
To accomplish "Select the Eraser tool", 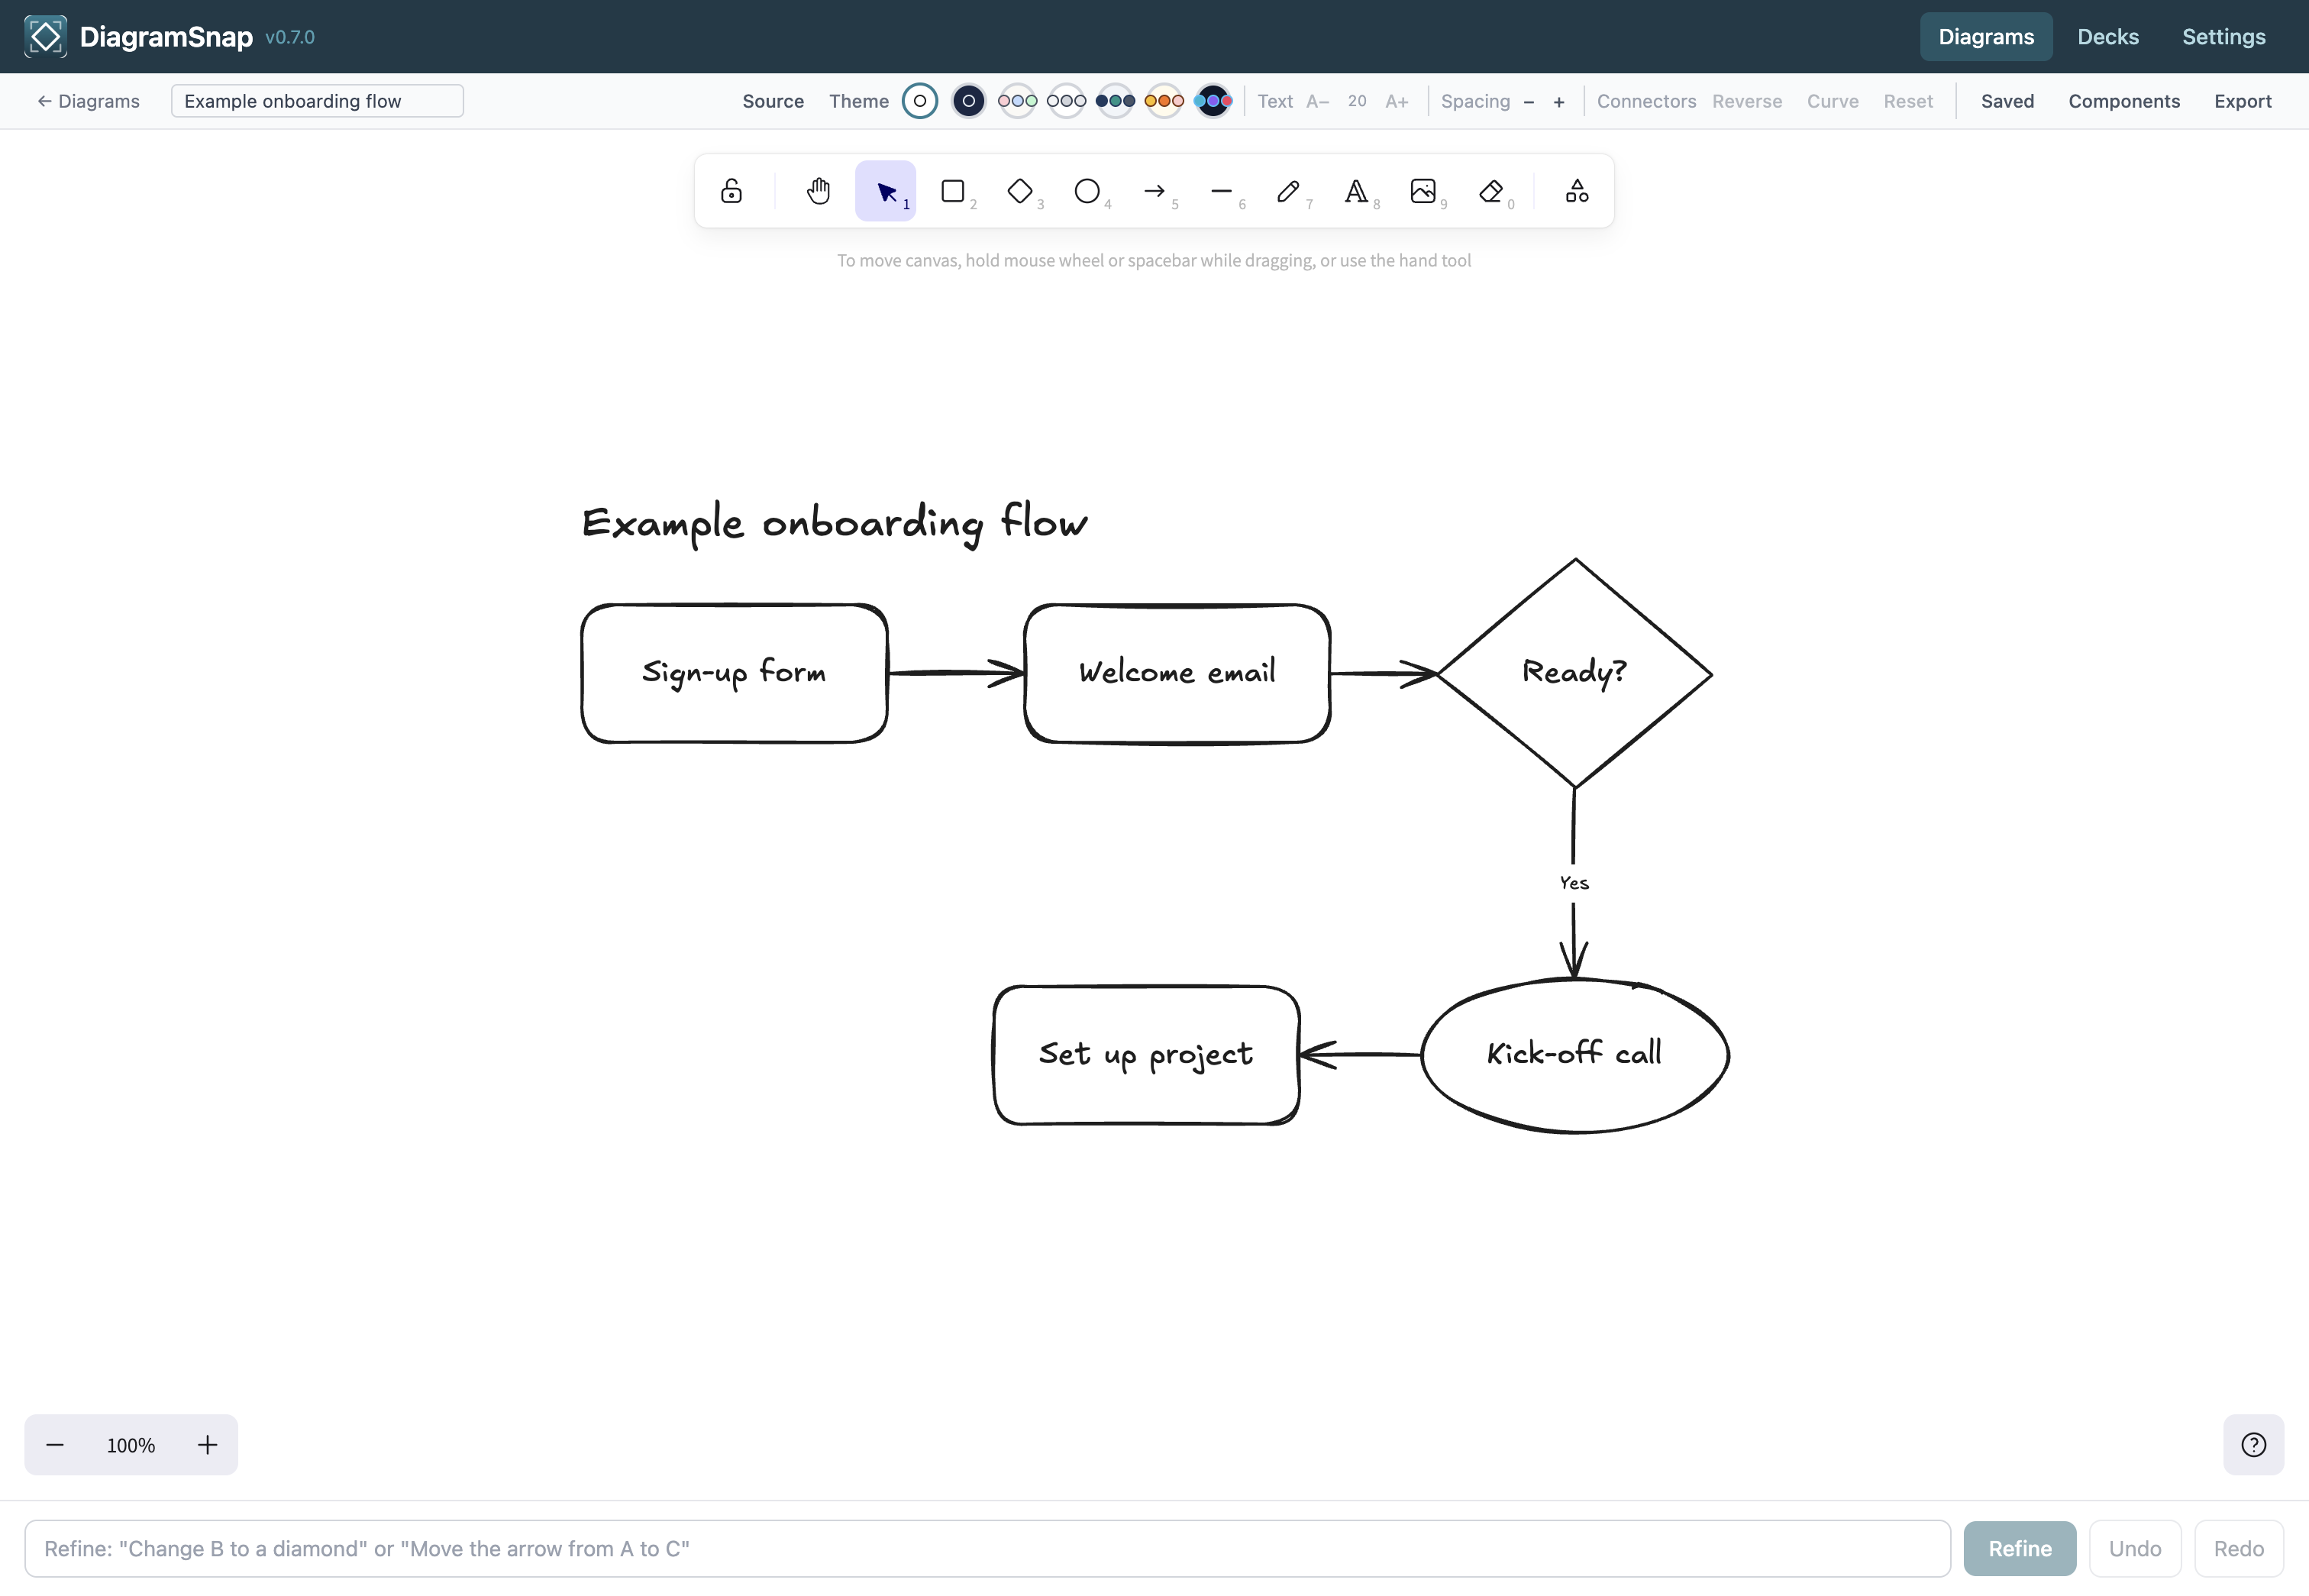I will [1491, 191].
